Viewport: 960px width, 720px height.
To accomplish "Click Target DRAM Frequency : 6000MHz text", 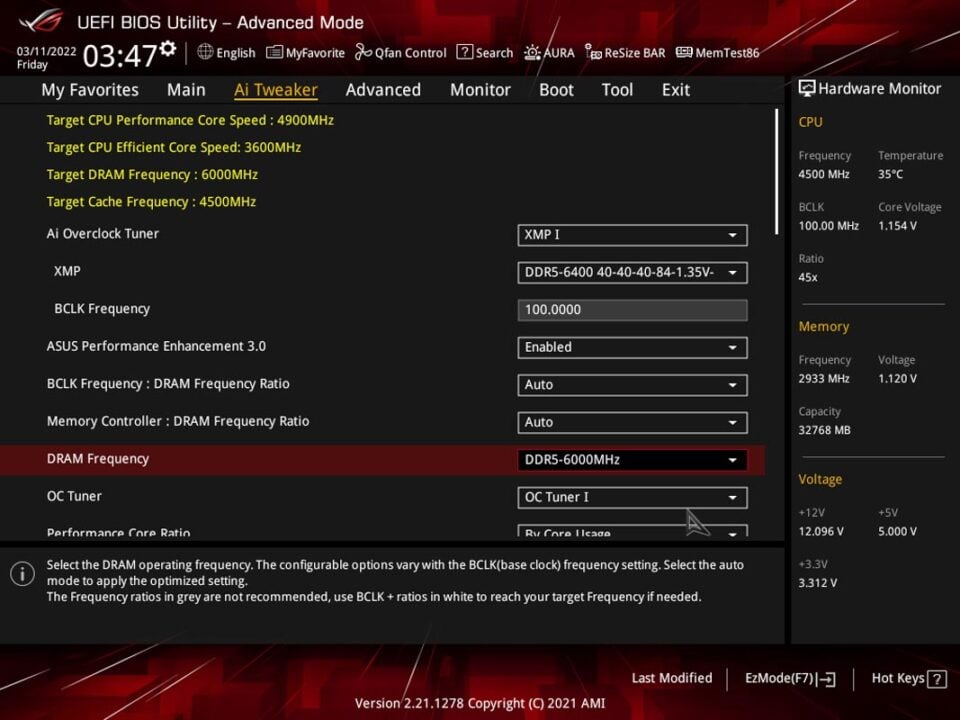I will pyautogui.click(x=152, y=174).
